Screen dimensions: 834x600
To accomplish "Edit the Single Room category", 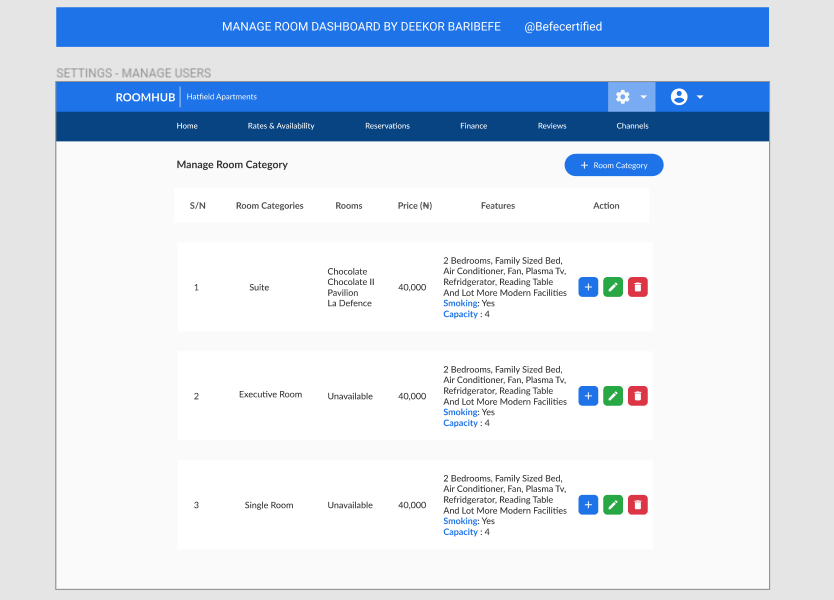I will [x=613, y=505].
